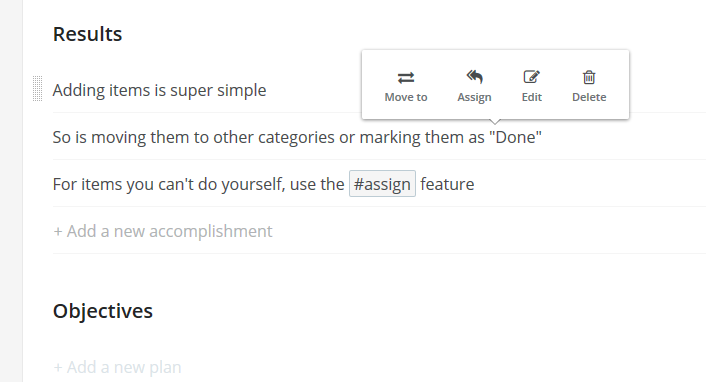The width and height of the screenshot is (706, 382).
Task: Click the Edit pencil icon
Action: [x=531, y=77]
